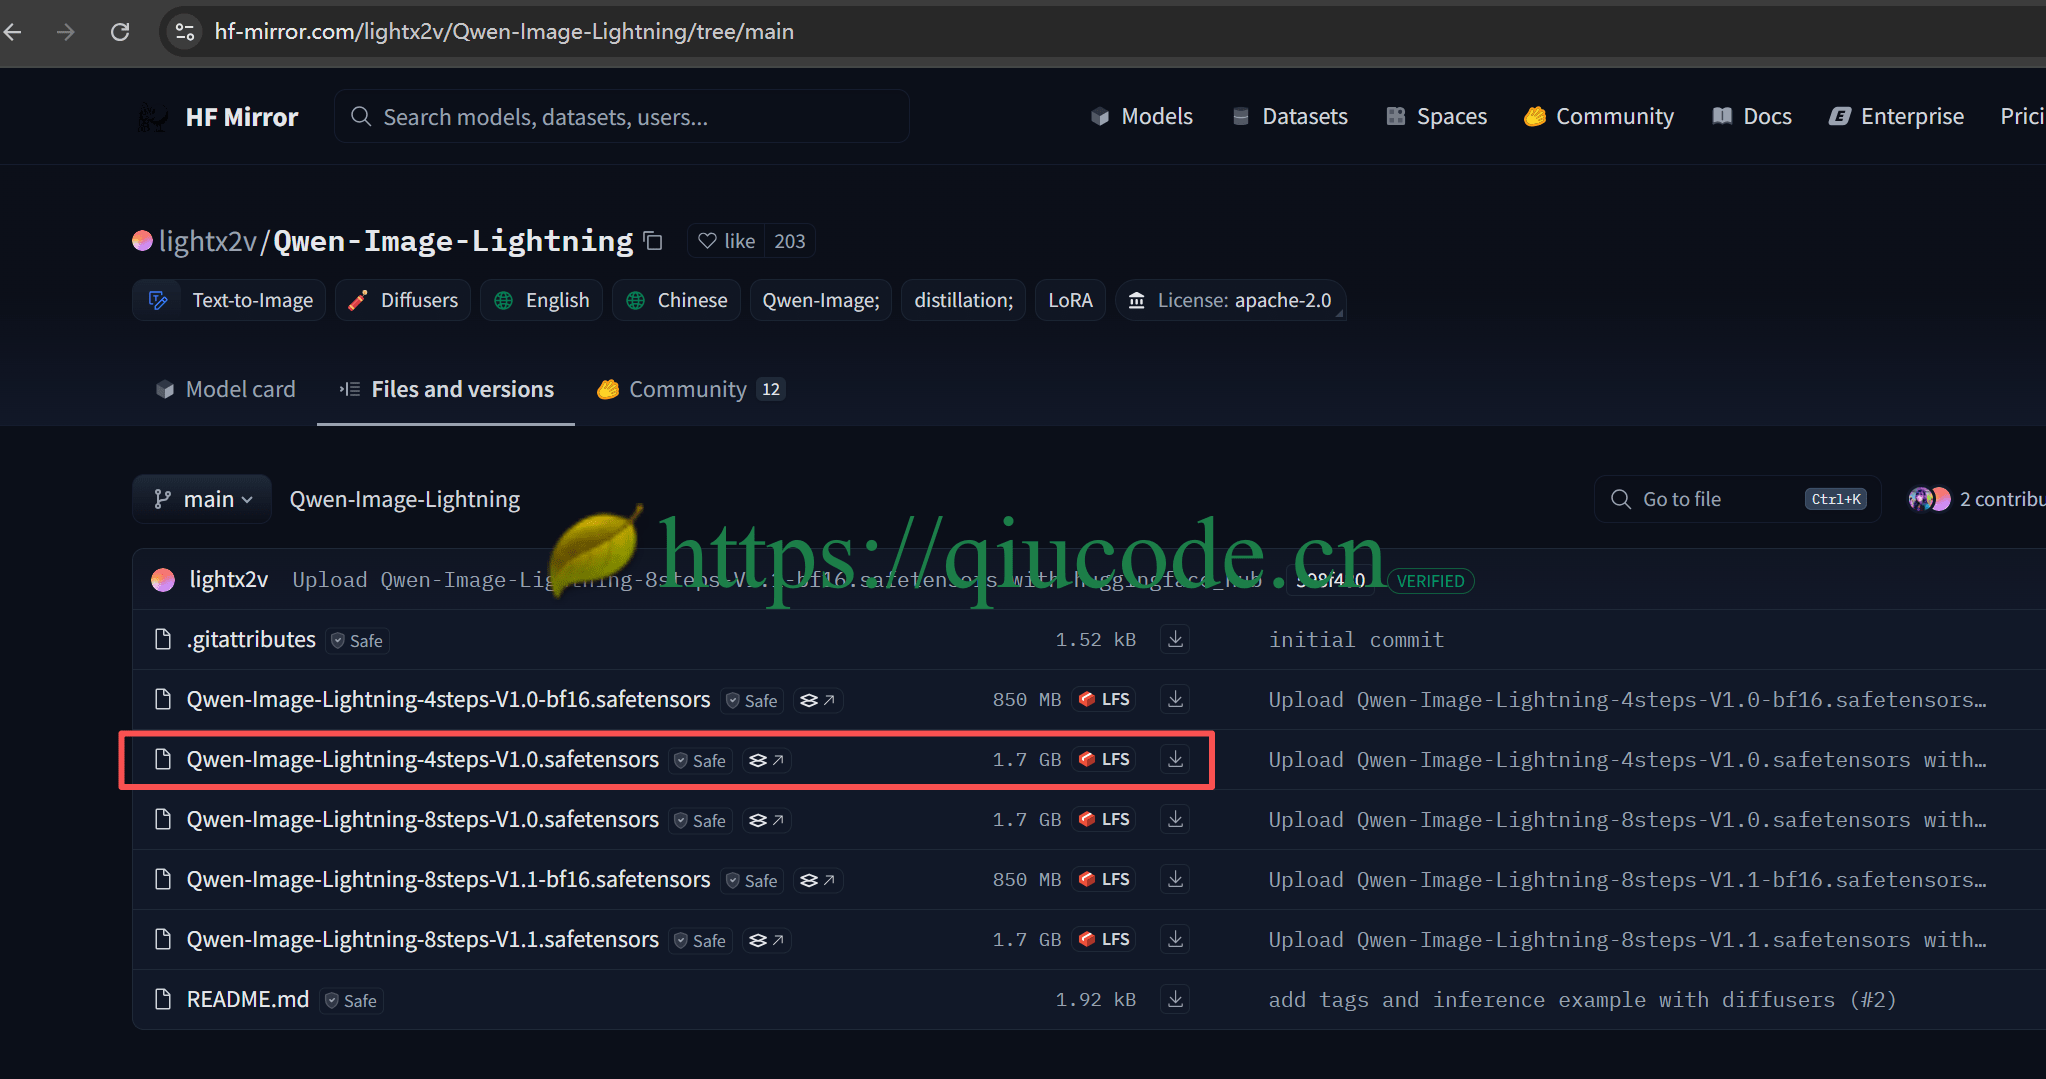Switch to the Files and versions tab

pyautogui.click(x=446, y=389)
